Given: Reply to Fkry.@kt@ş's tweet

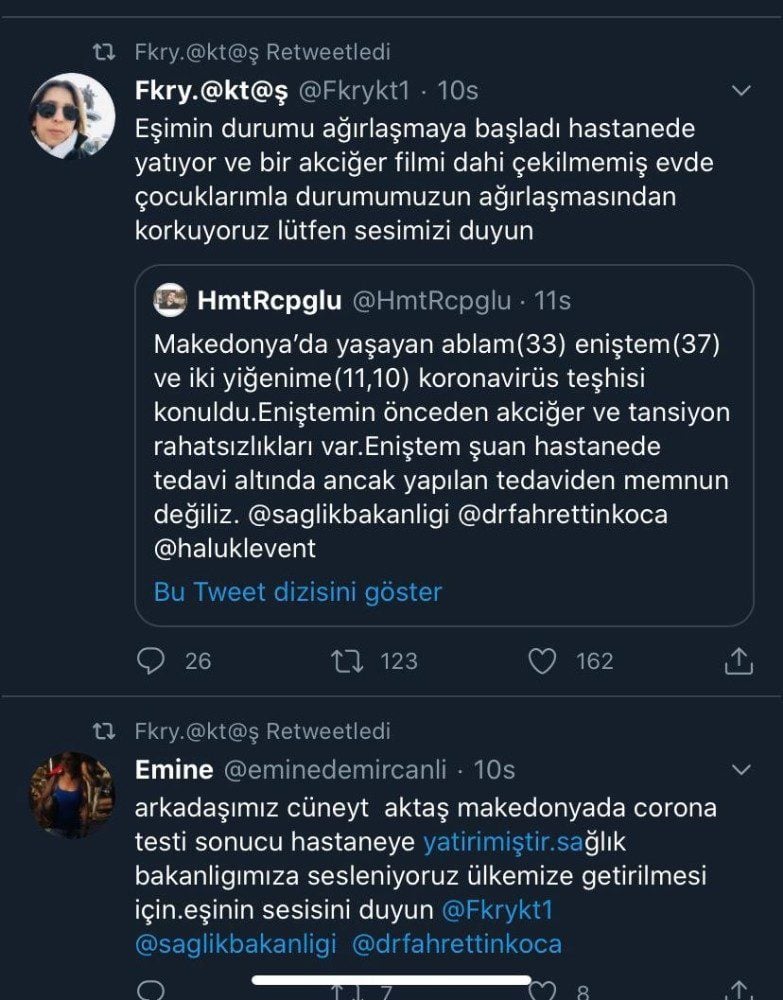Looking at the screenshot, I should click(x=150, y=660).
